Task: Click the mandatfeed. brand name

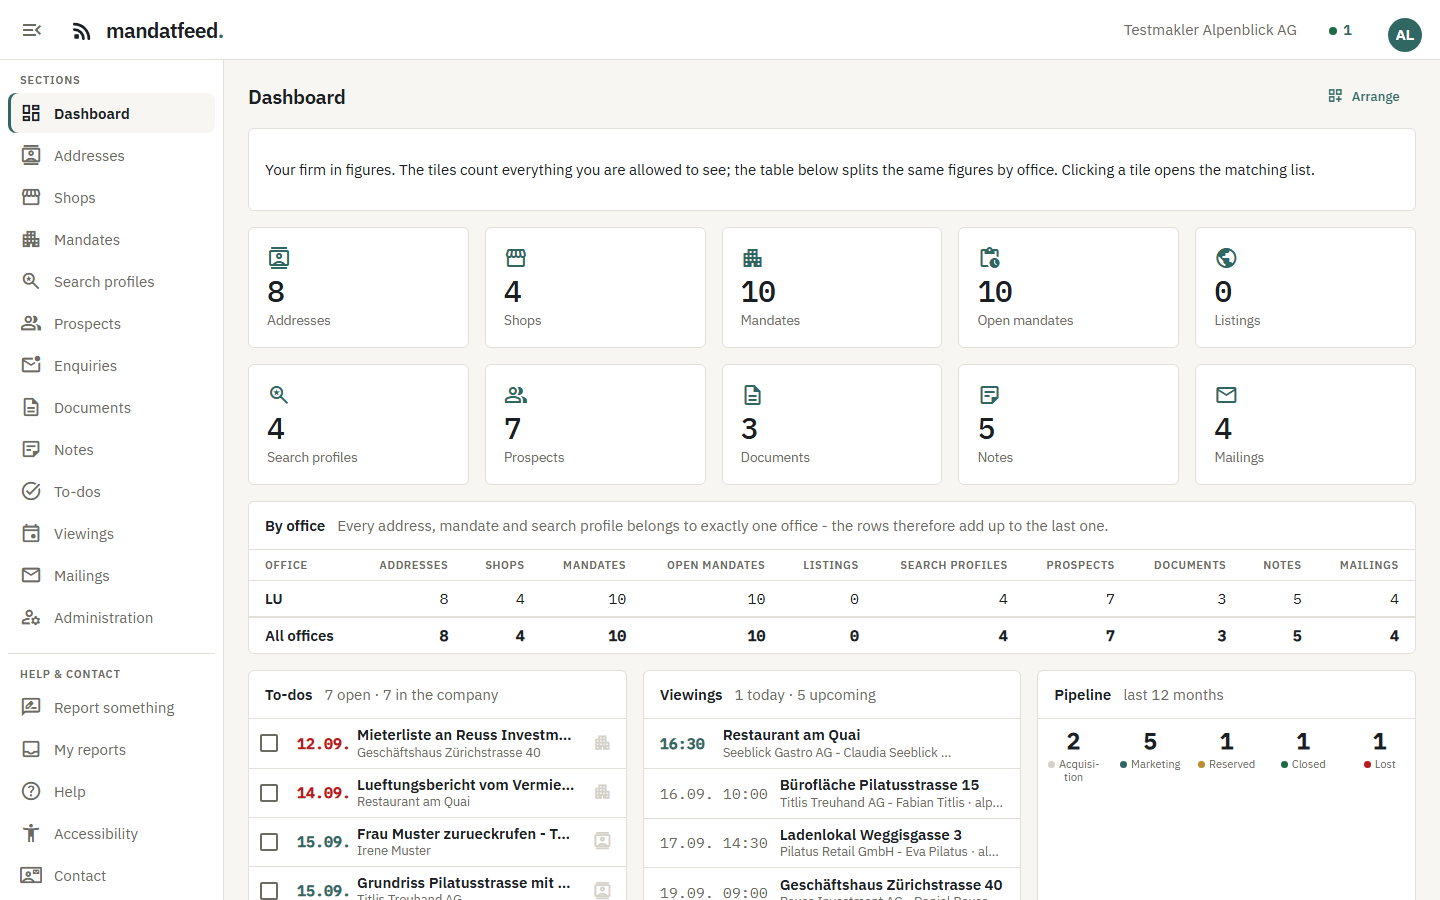Action: (x=165, y=31)
